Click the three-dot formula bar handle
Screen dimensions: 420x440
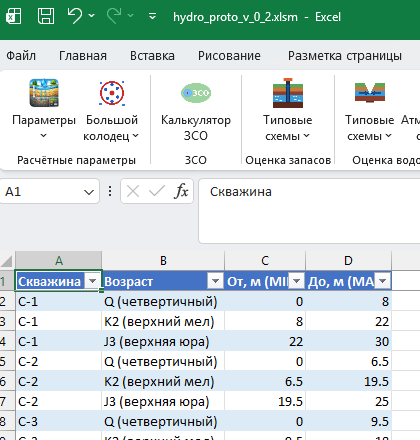[x=110, y=191]
